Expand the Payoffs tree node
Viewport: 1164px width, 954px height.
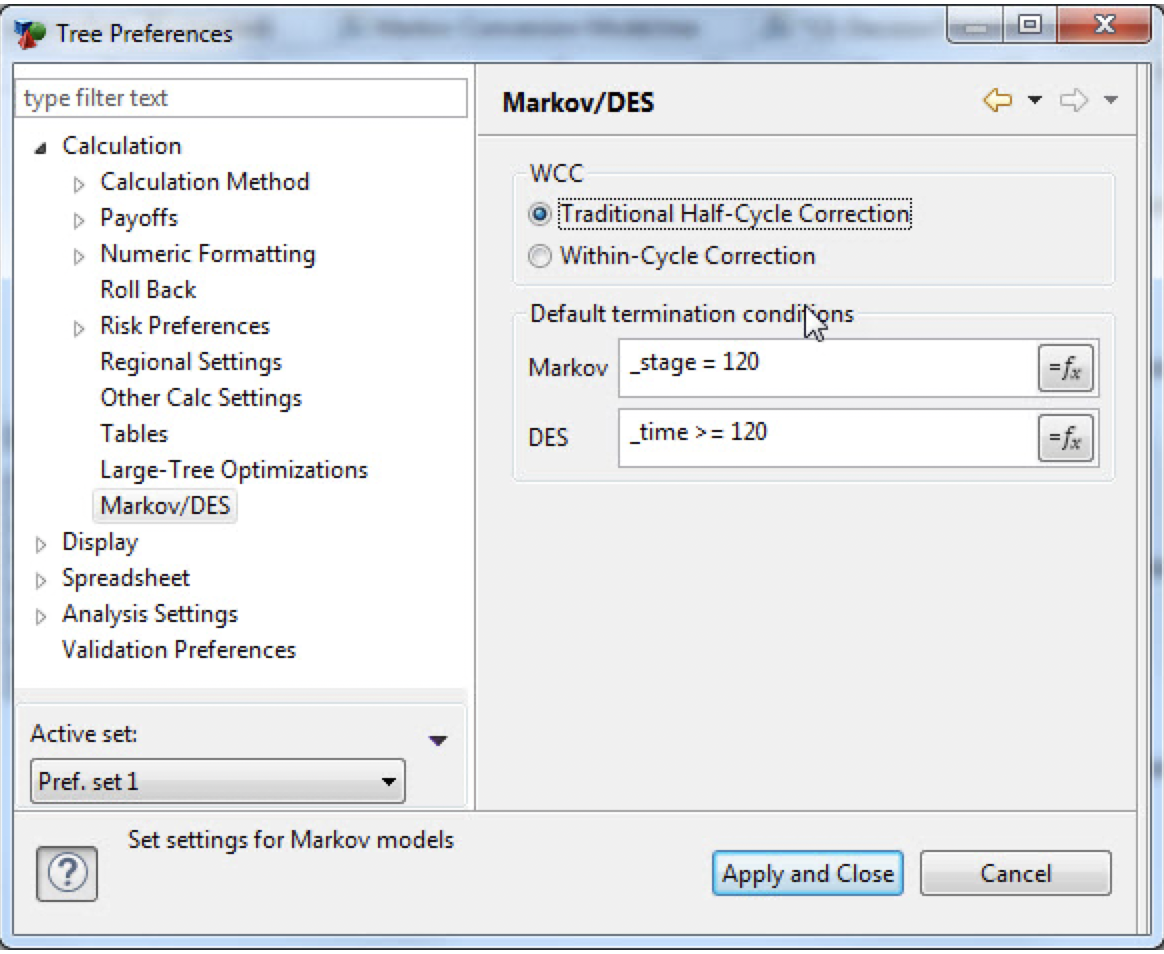[80, 219]
